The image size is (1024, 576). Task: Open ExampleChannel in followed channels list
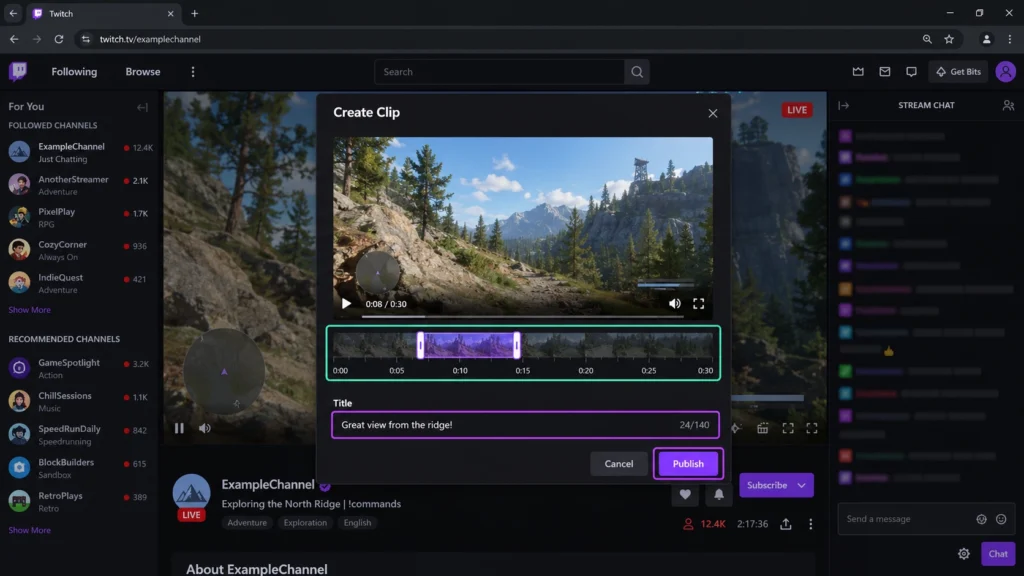pos(80,152)
